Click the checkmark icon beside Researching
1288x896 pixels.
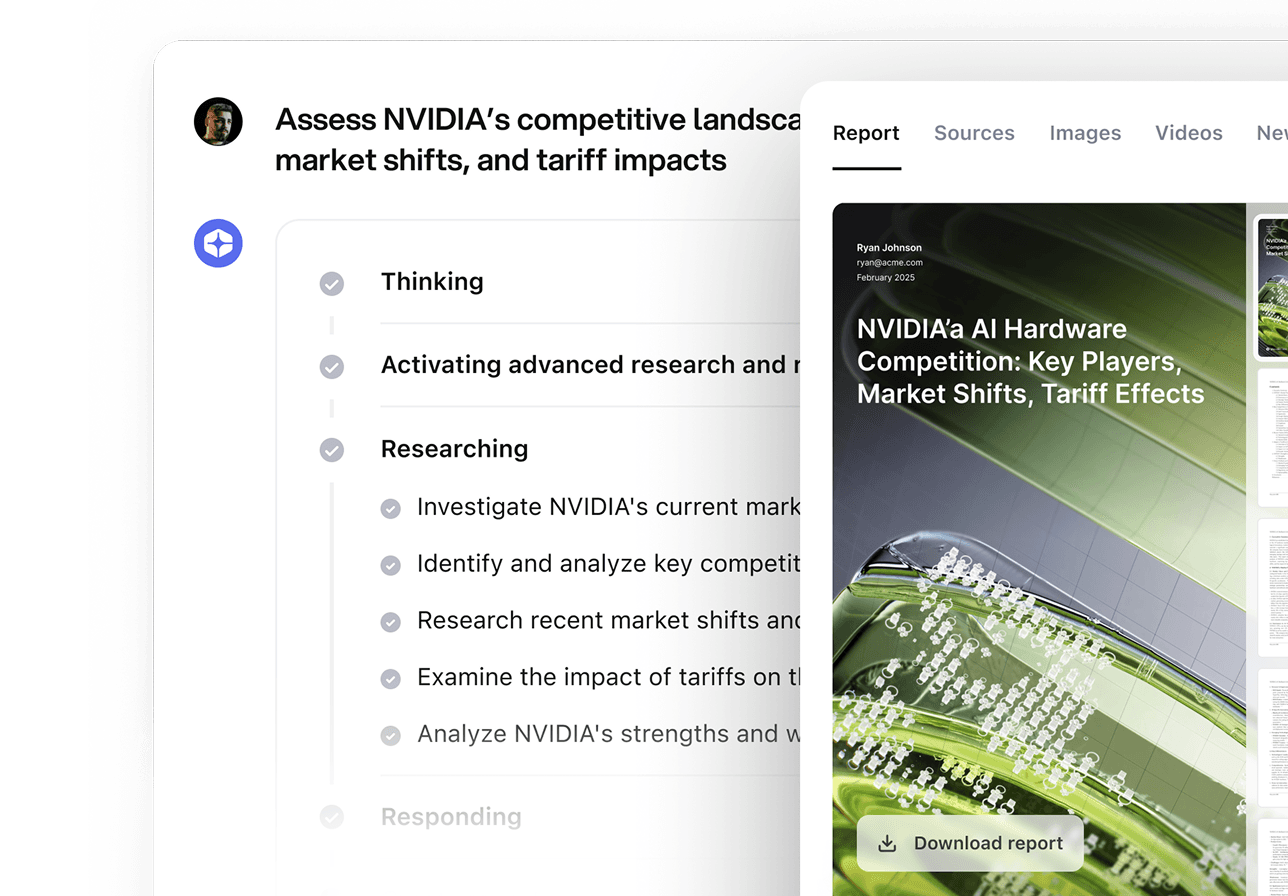[332, 450]
